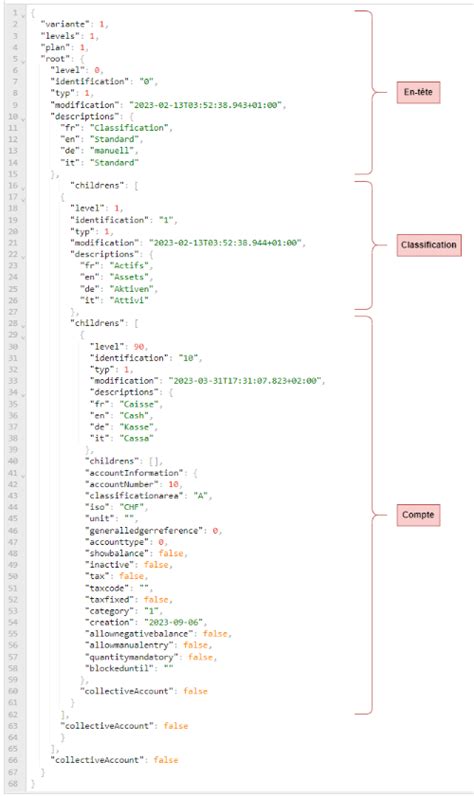Click the 2023-03-31T17:31:07.823+02:00 timestamp value
This screenshot has width=474, height=797.
click(247, 381)
